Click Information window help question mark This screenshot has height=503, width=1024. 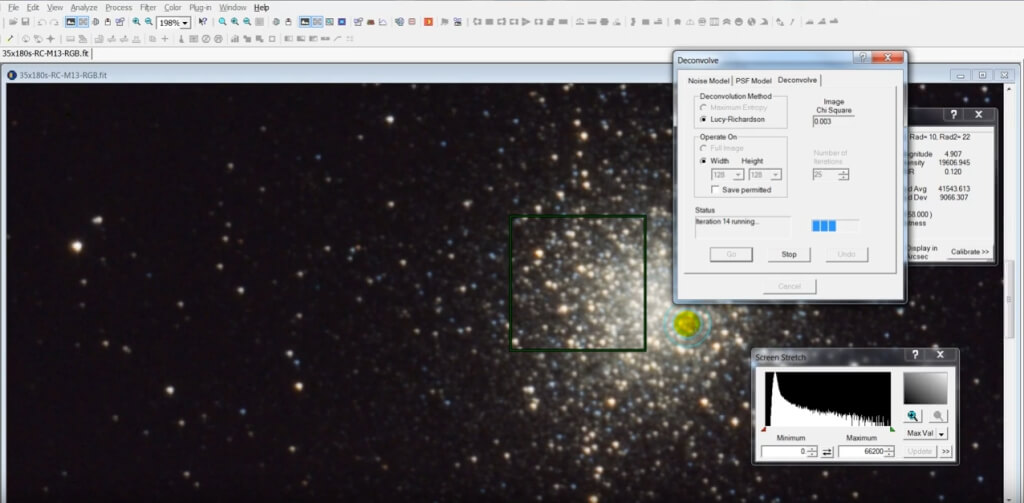tap(953, 114)
